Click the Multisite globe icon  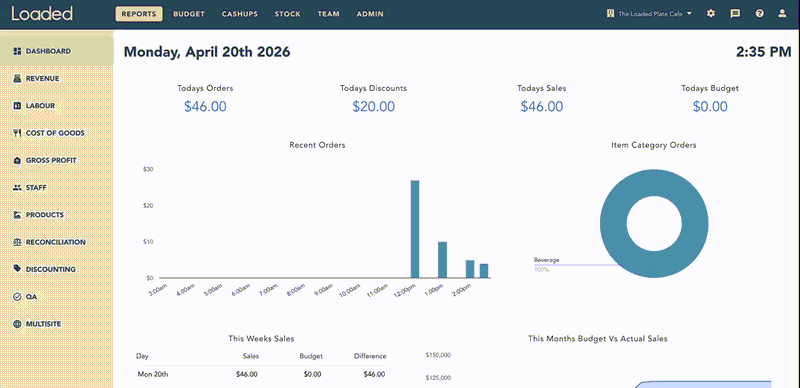[x=17, y=324]
